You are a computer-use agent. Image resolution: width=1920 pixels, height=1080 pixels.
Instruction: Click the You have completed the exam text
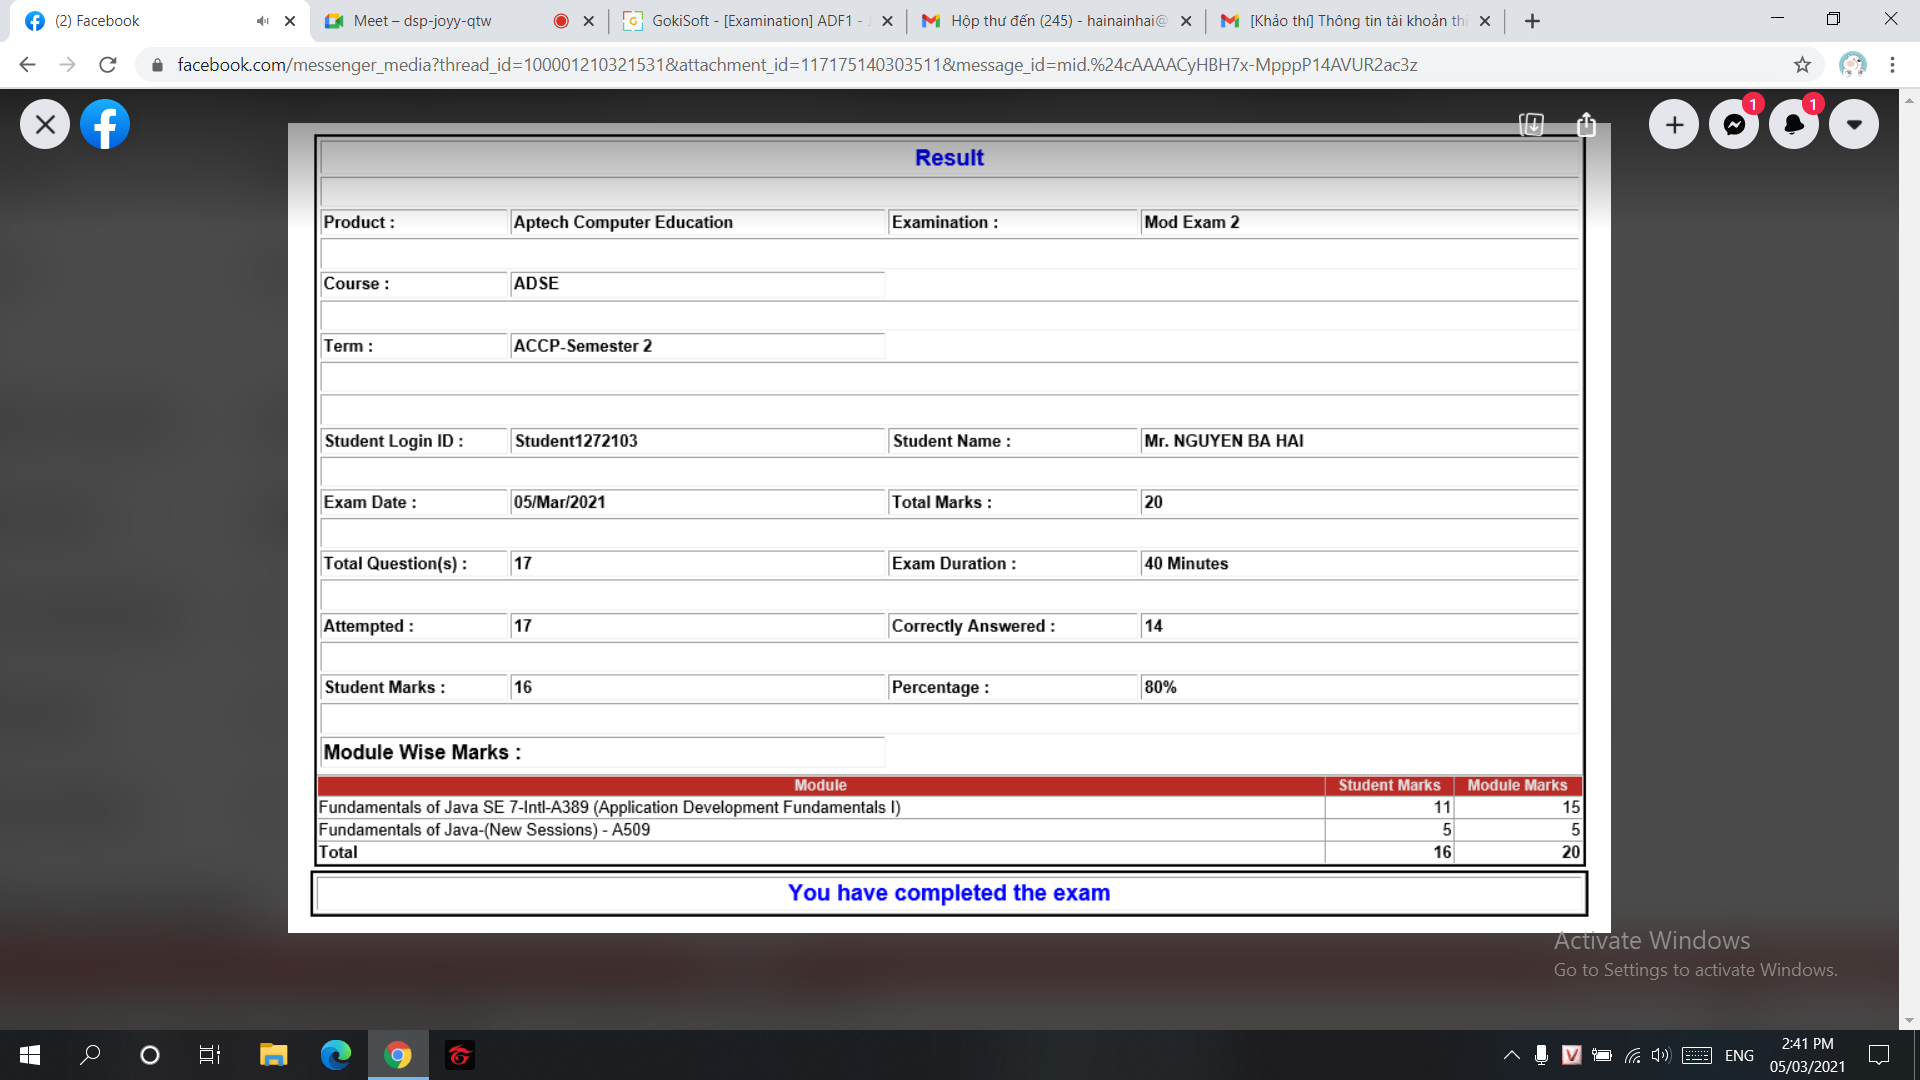tap(949, 893)
